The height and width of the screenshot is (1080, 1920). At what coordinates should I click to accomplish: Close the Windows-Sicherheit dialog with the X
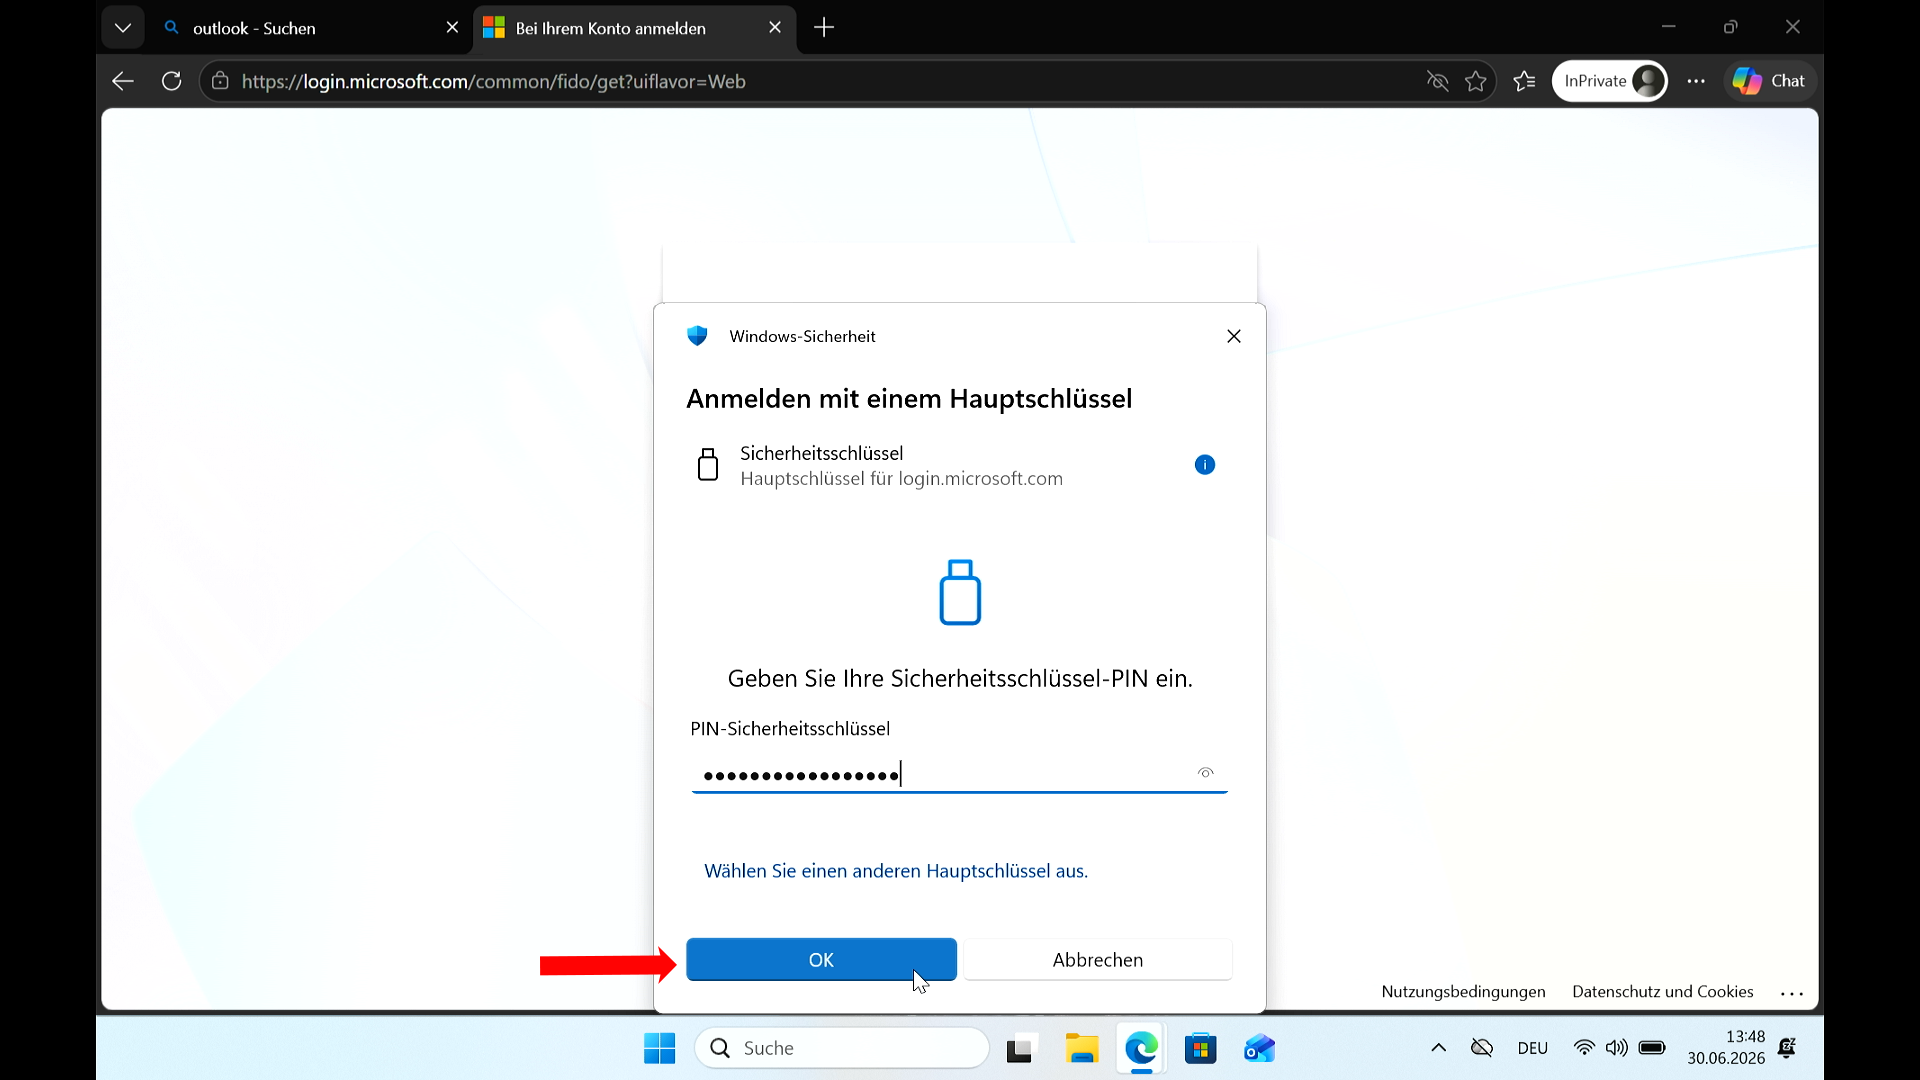tap(1234, 336)
